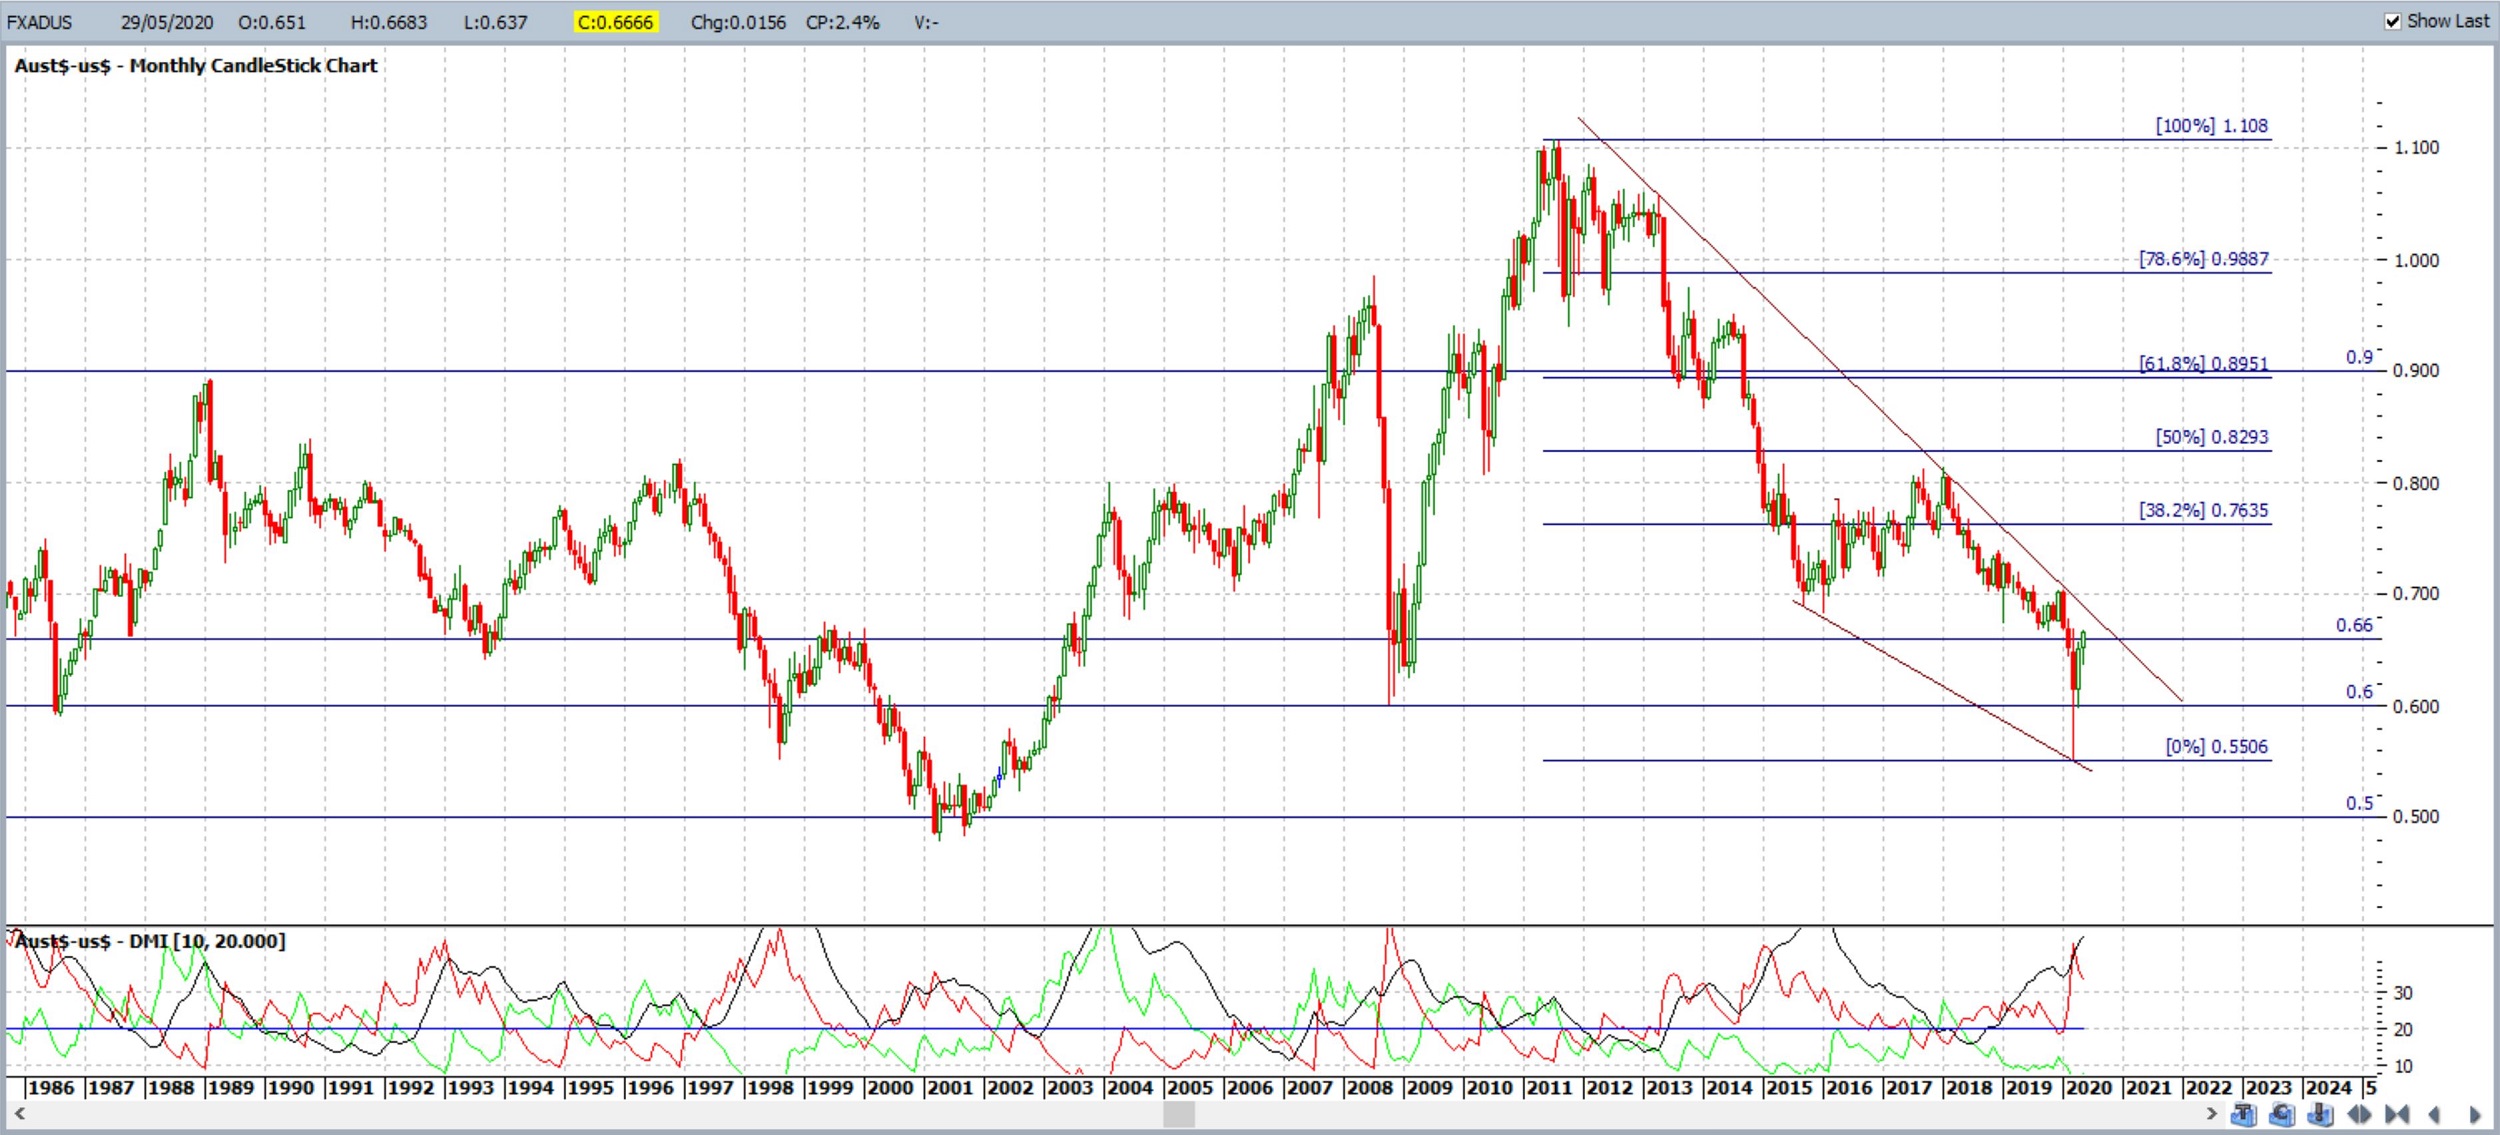
Task: Click the scrollbar left arrow
Action: click(19, 1113)
